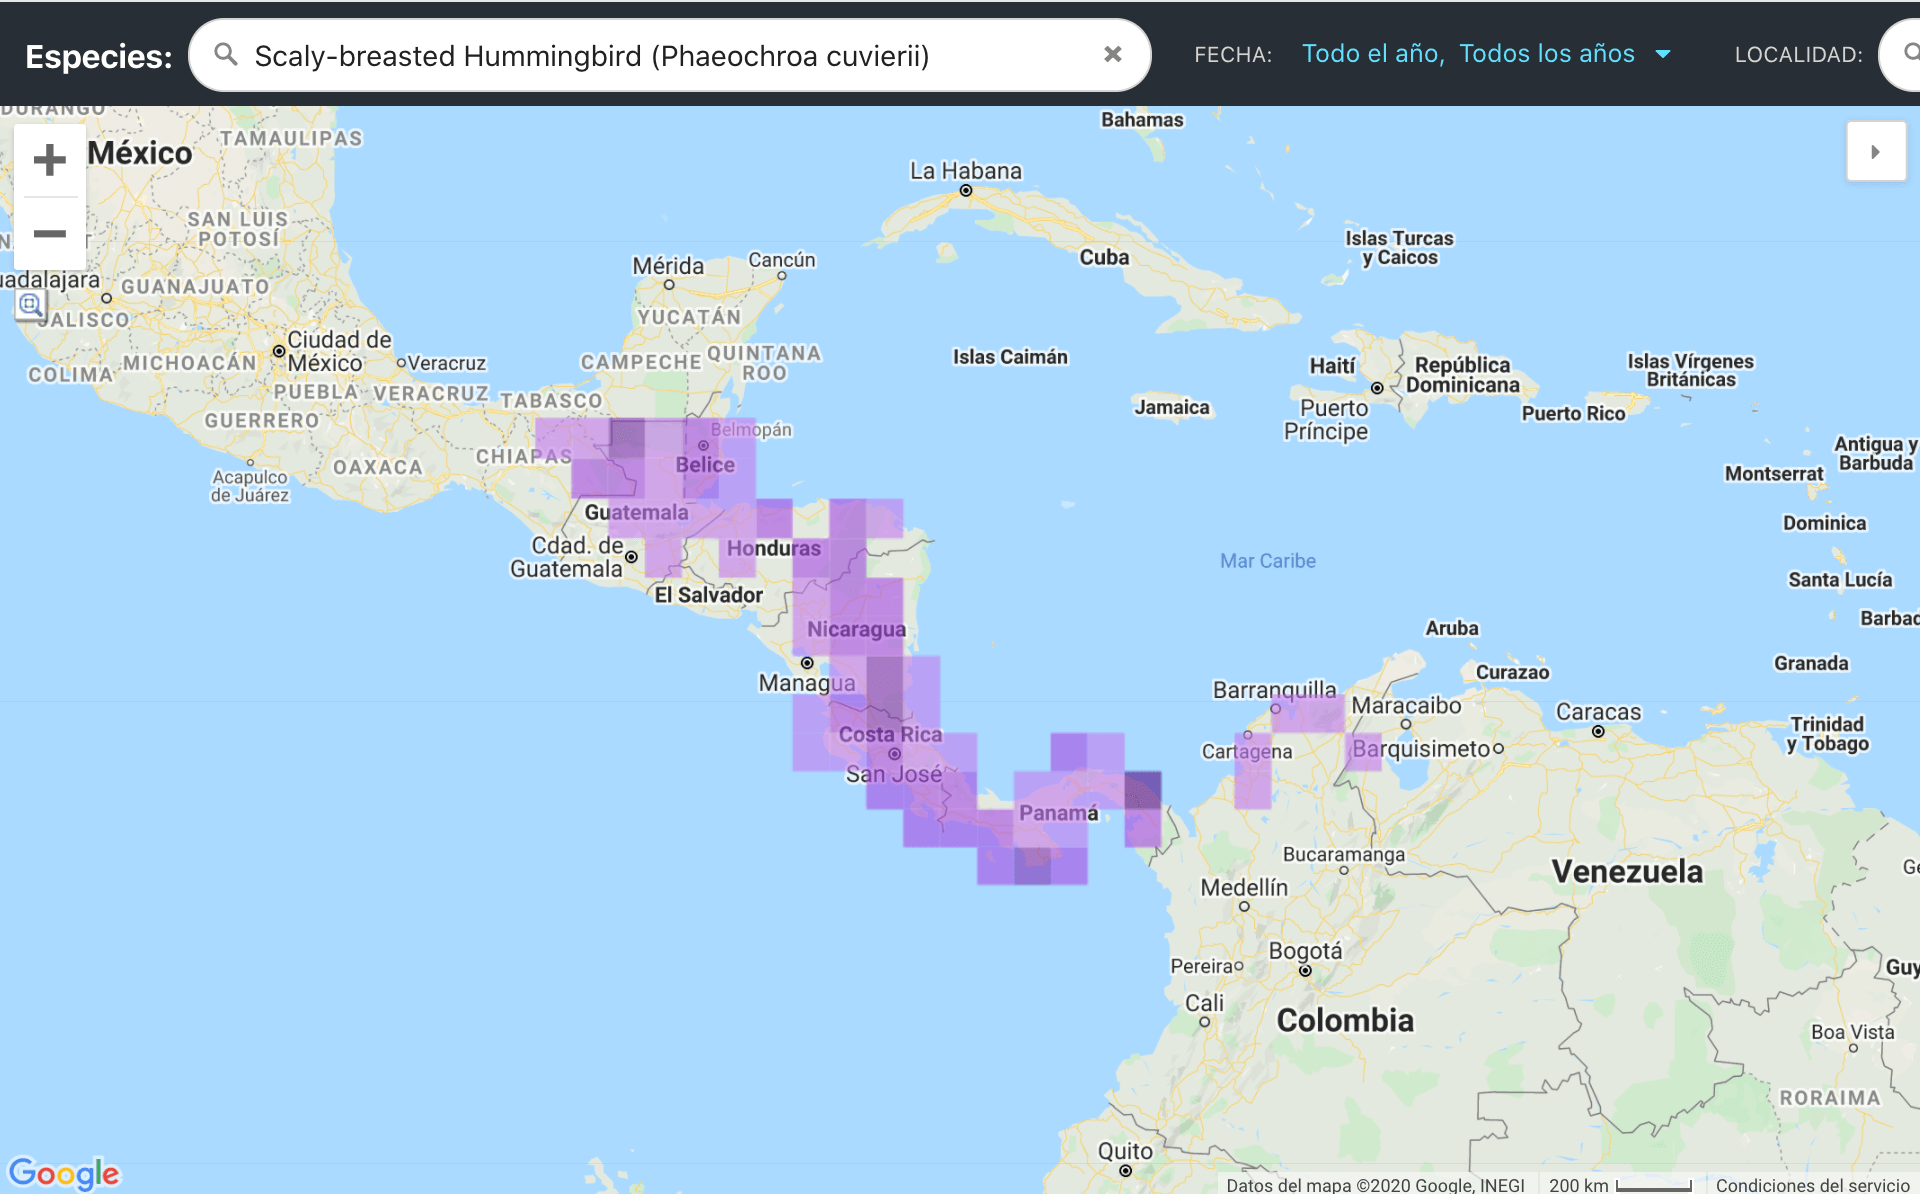
Task: Open 'Condiciones del servicio' link
Action: tap(1812, 1185)
